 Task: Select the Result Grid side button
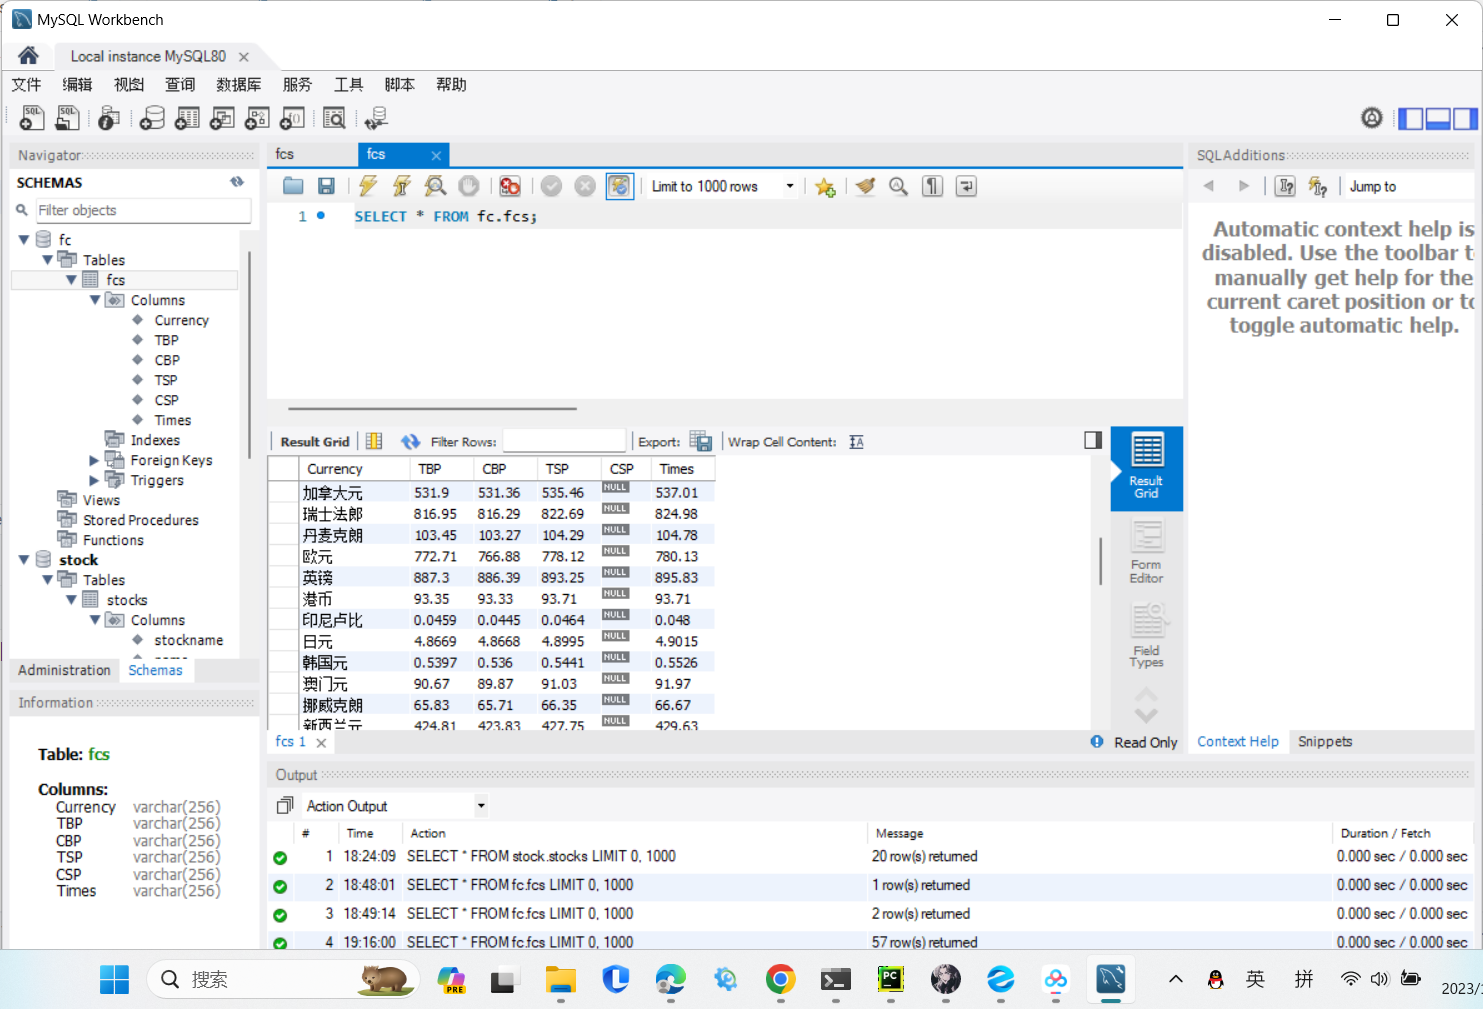1146,468
